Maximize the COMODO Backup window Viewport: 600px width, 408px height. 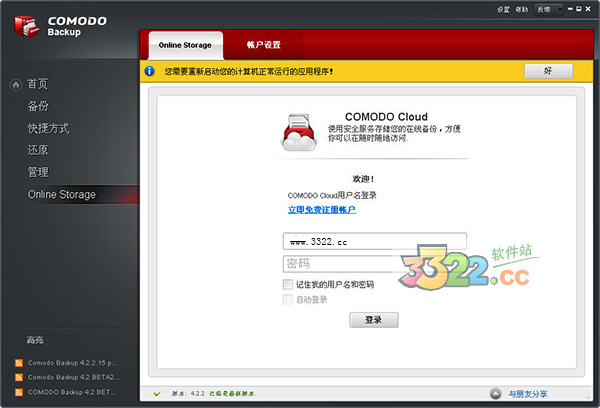click(x=579, y=9)
